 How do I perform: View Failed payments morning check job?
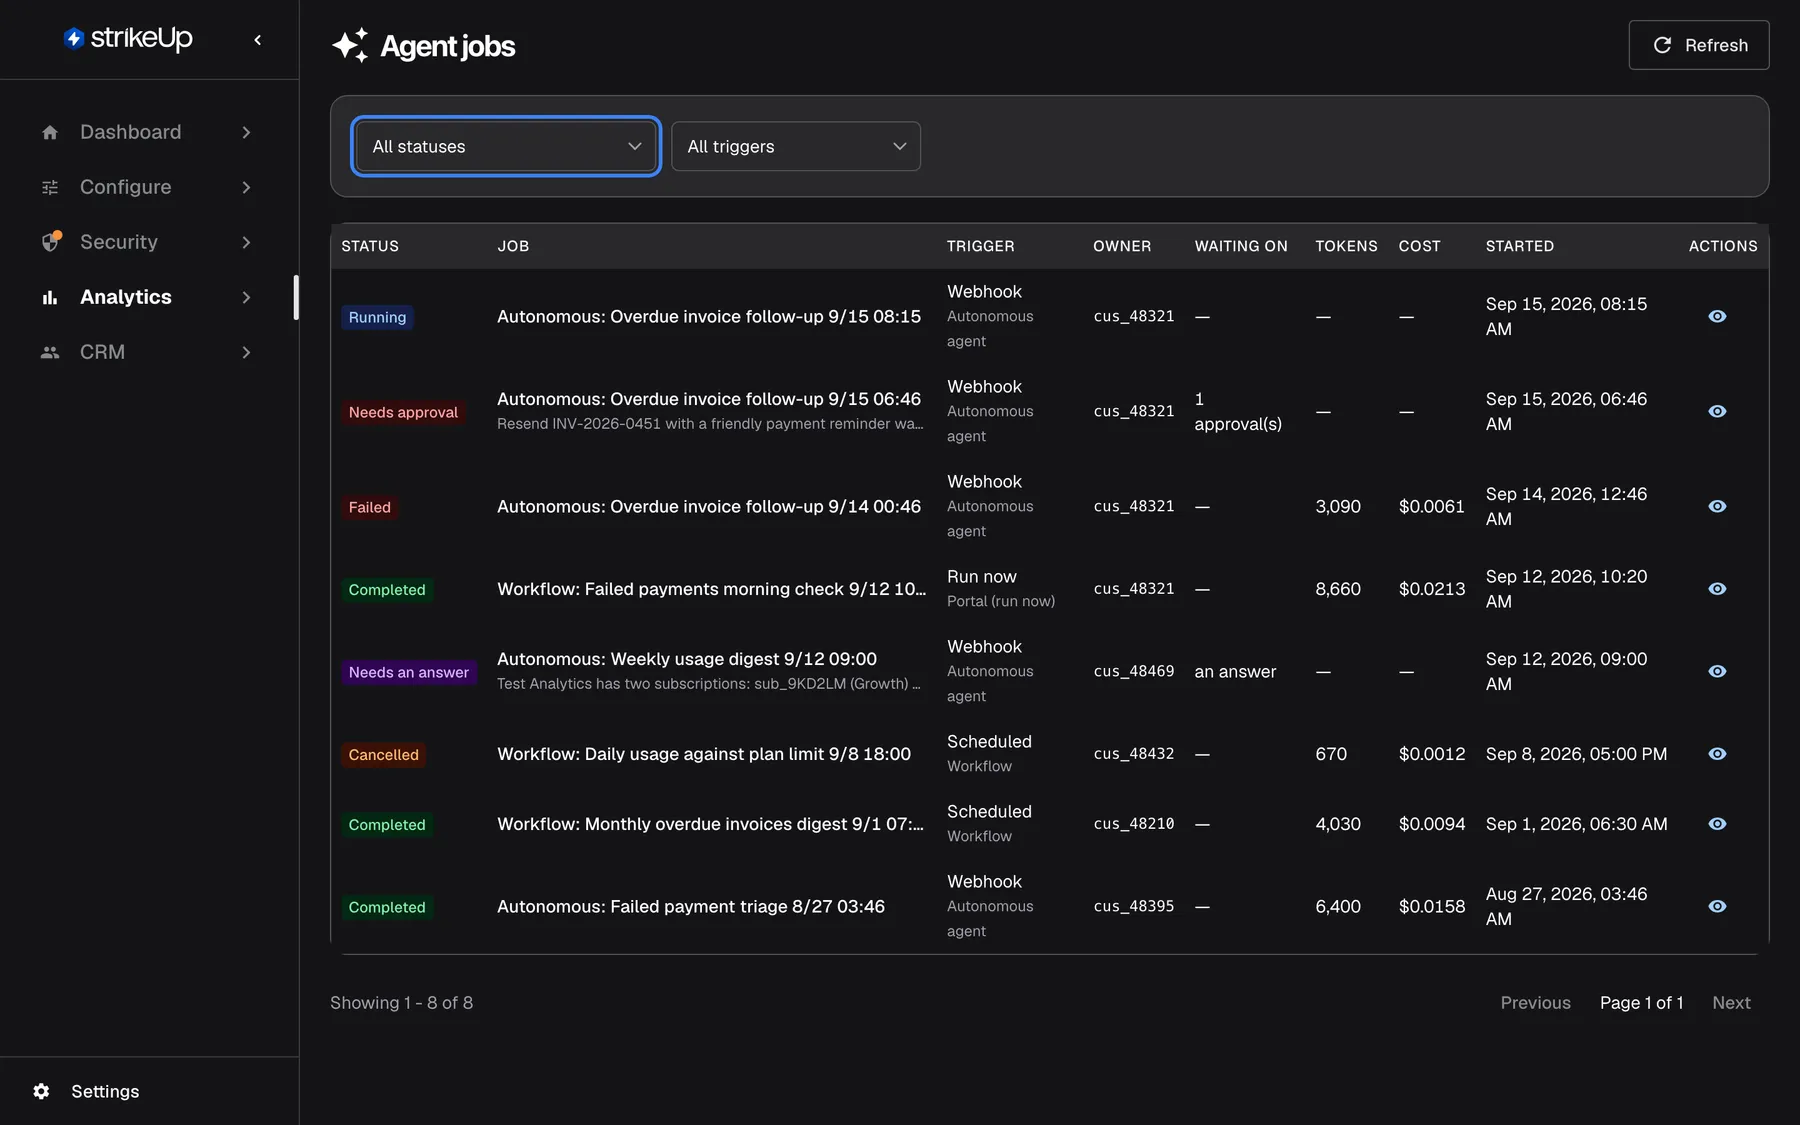1717,589
